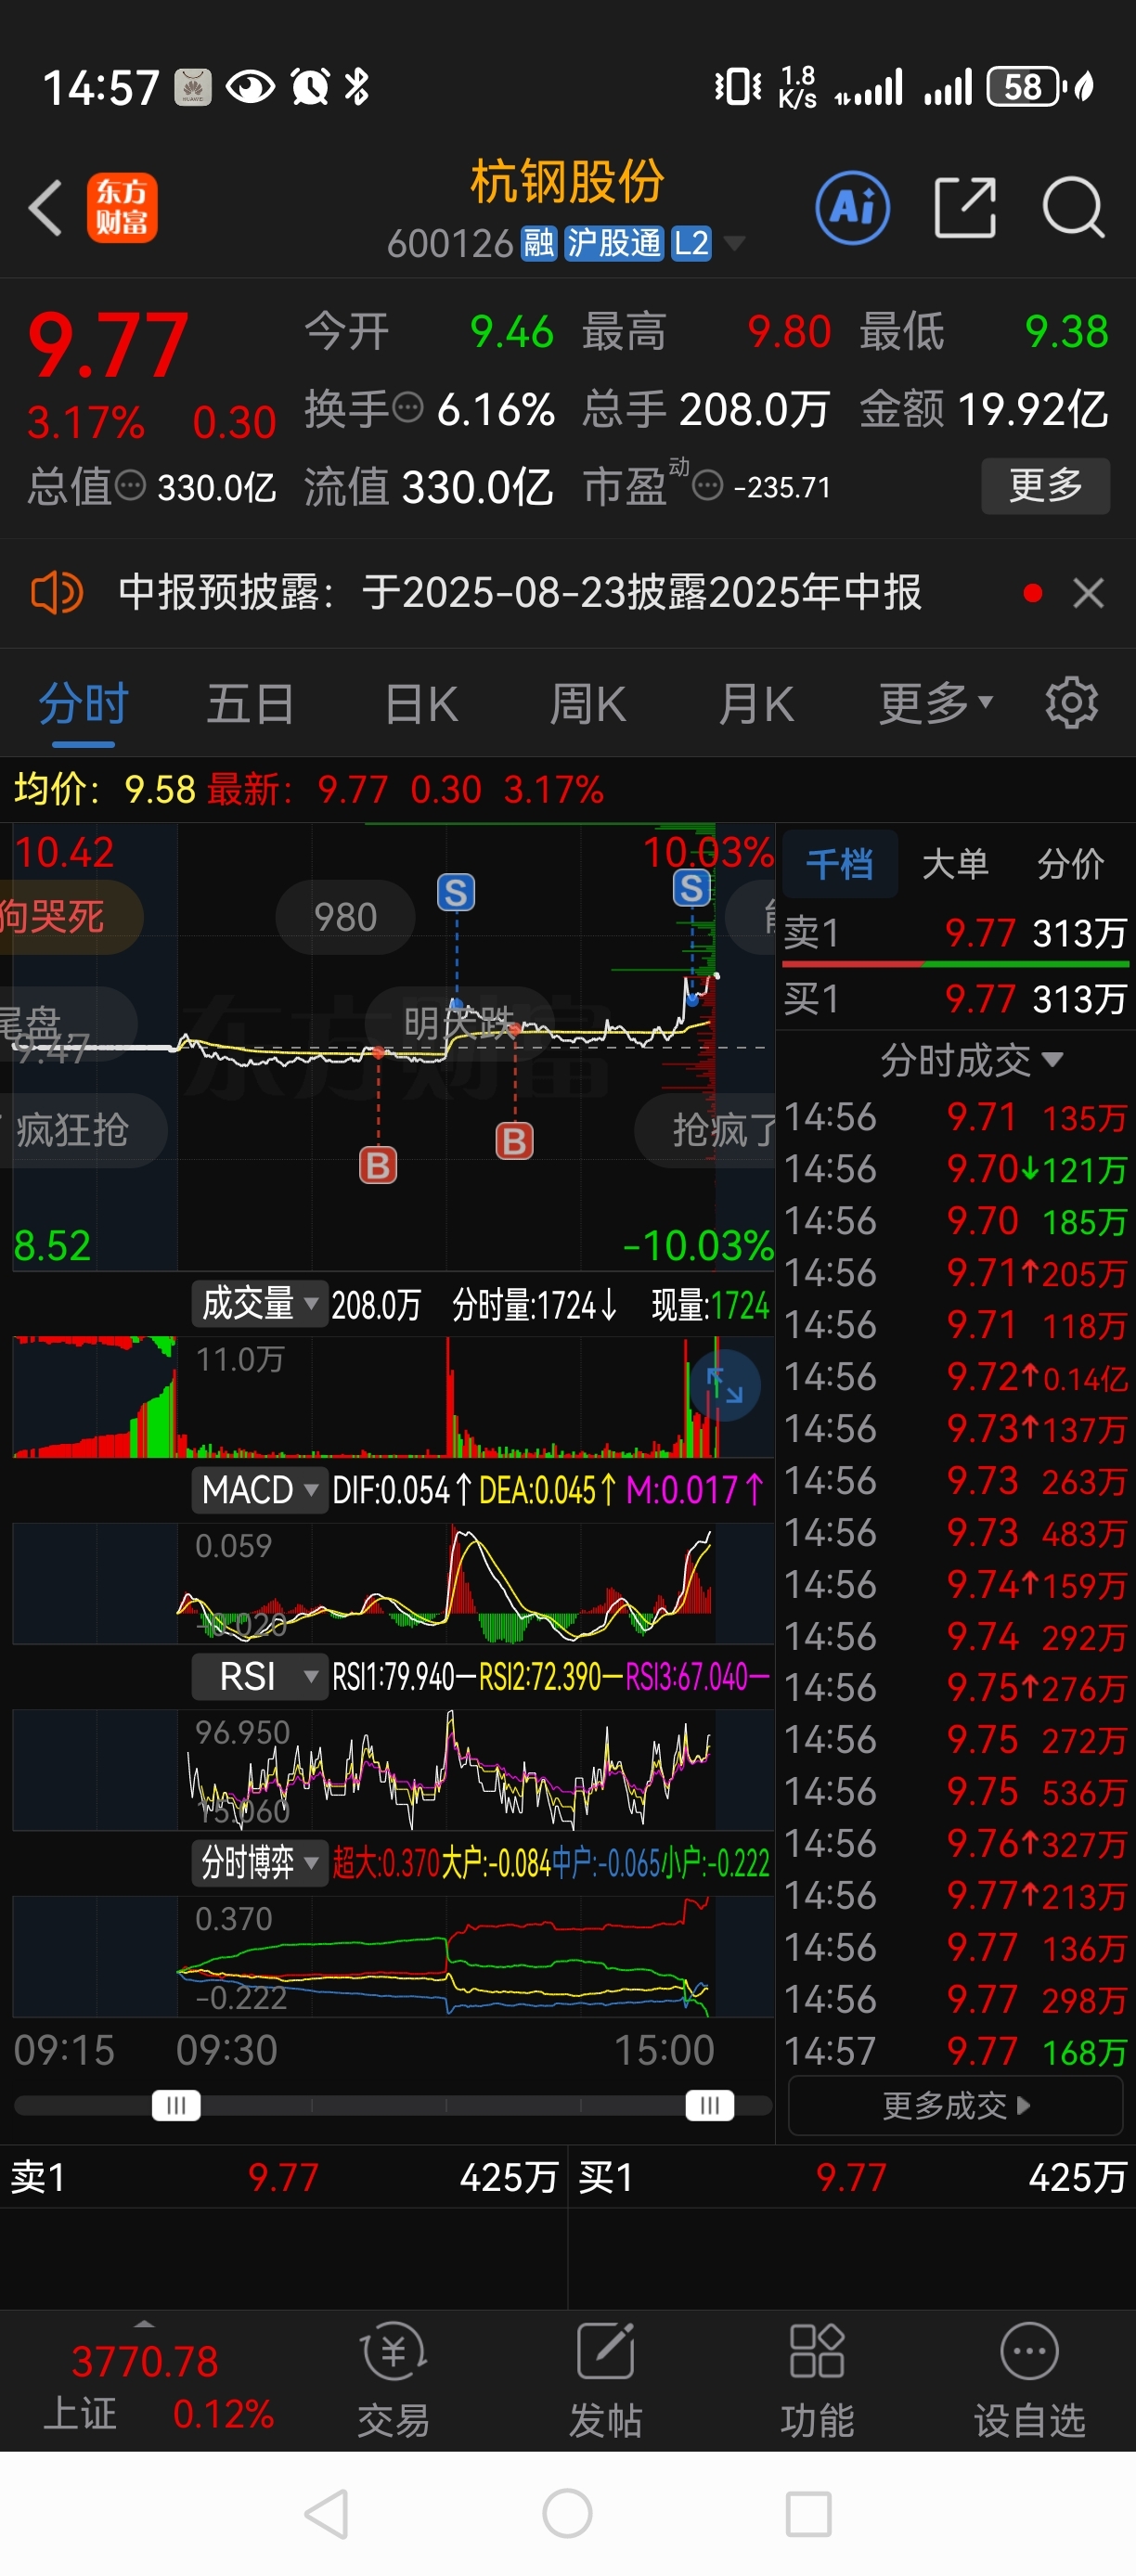1136x2576 pixels.
Task: Open MACD indicator dropdown
Action: pyautogui.click(x=260, y=1490)
